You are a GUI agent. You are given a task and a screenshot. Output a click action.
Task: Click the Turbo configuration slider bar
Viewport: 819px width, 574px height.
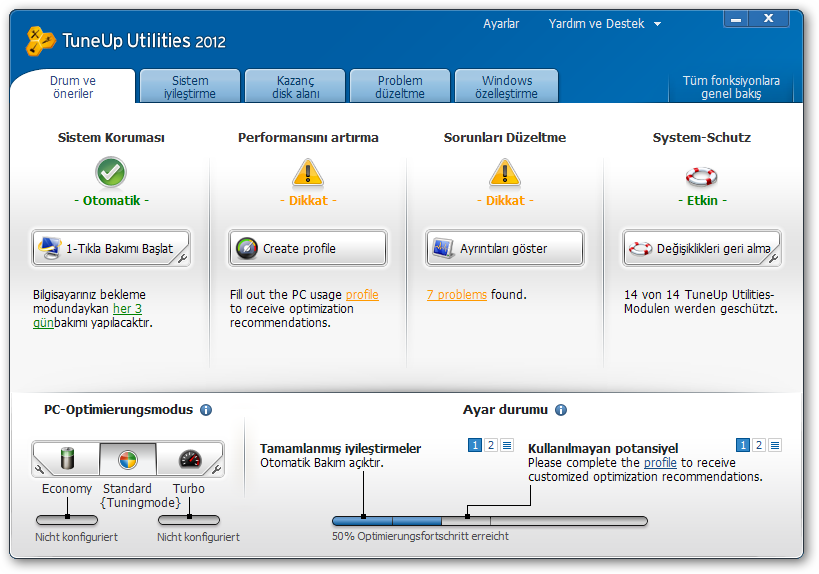(189, 520)
